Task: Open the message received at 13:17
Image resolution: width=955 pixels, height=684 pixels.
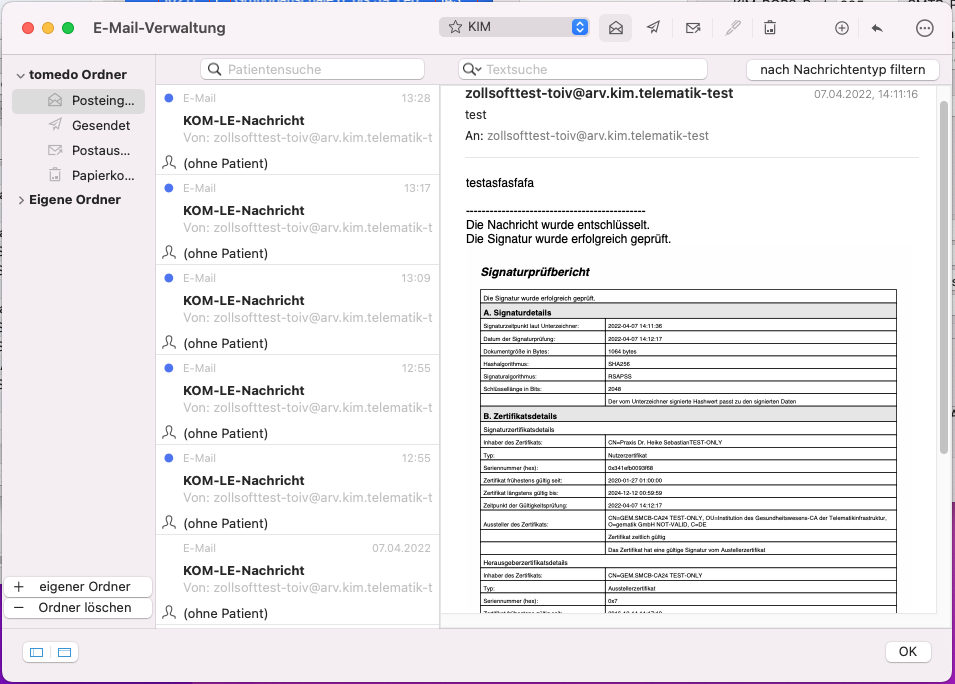Action: pos(298,220)
